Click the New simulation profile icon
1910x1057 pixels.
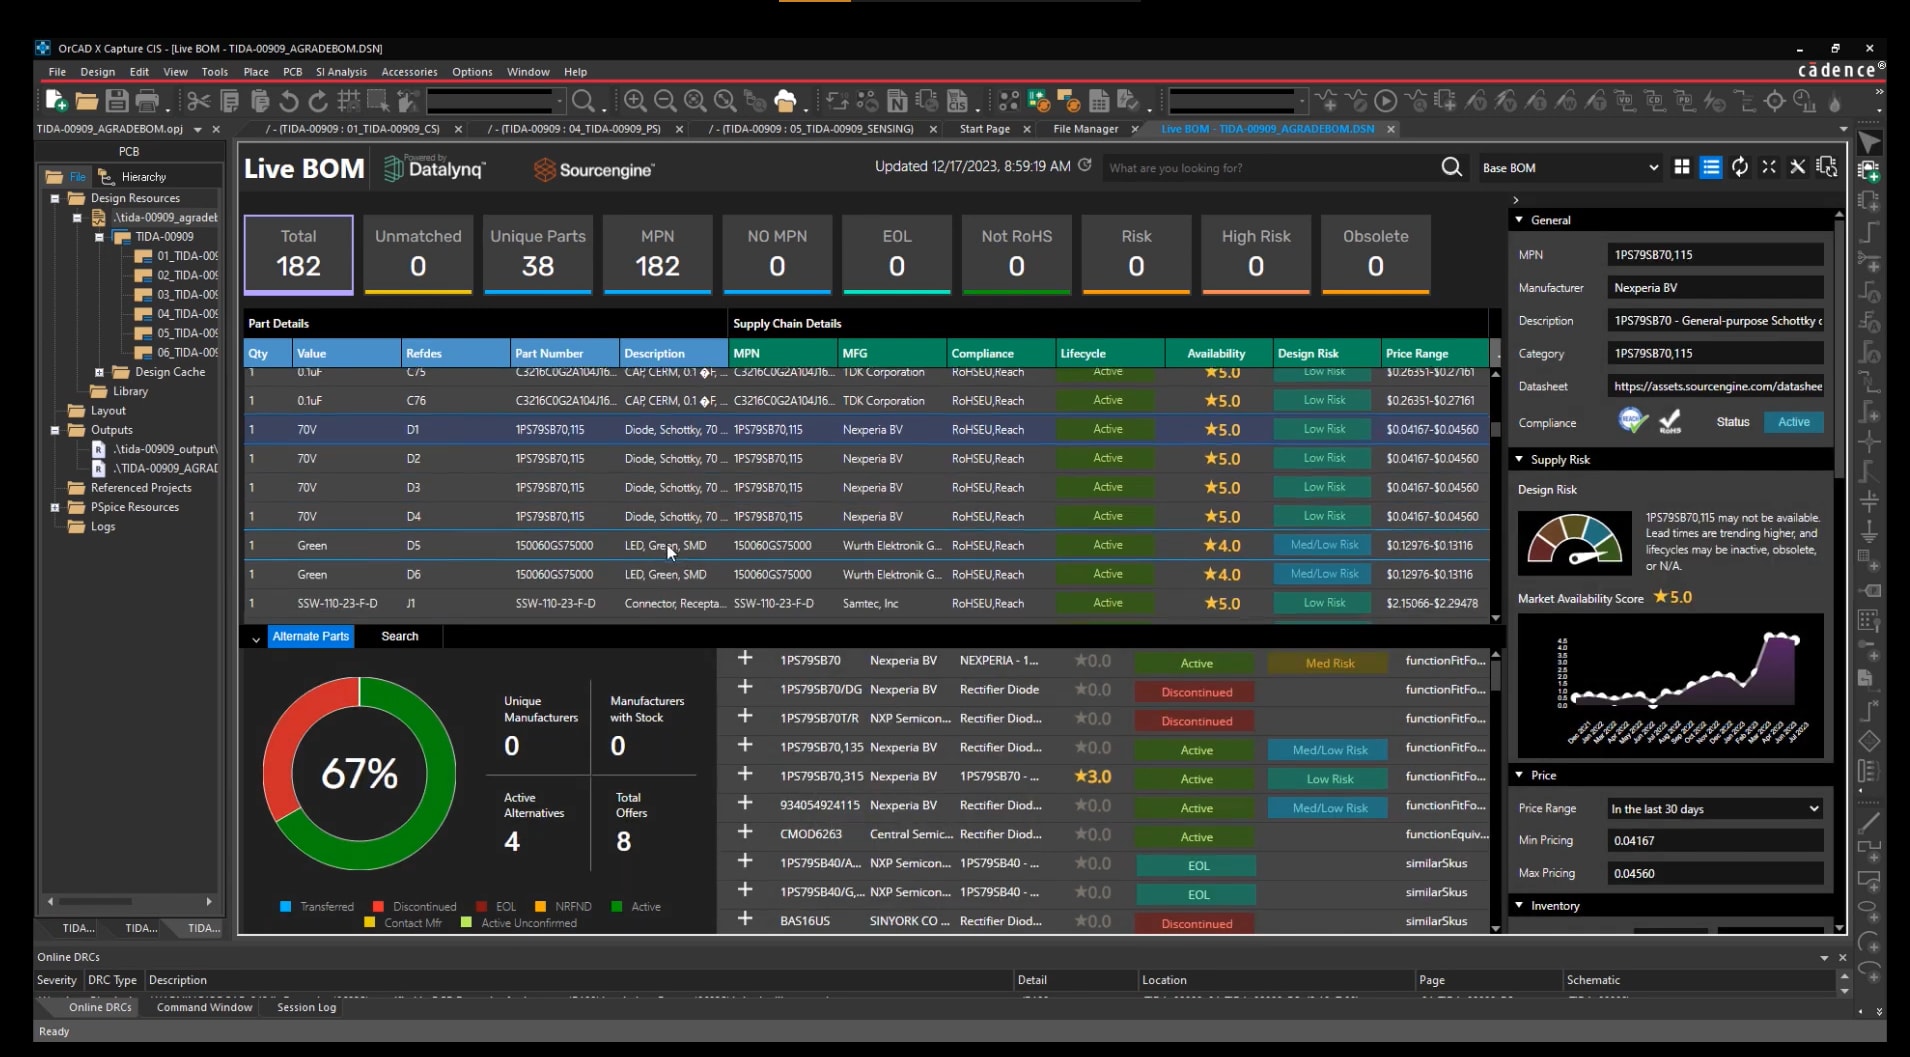coord(1327,101)
